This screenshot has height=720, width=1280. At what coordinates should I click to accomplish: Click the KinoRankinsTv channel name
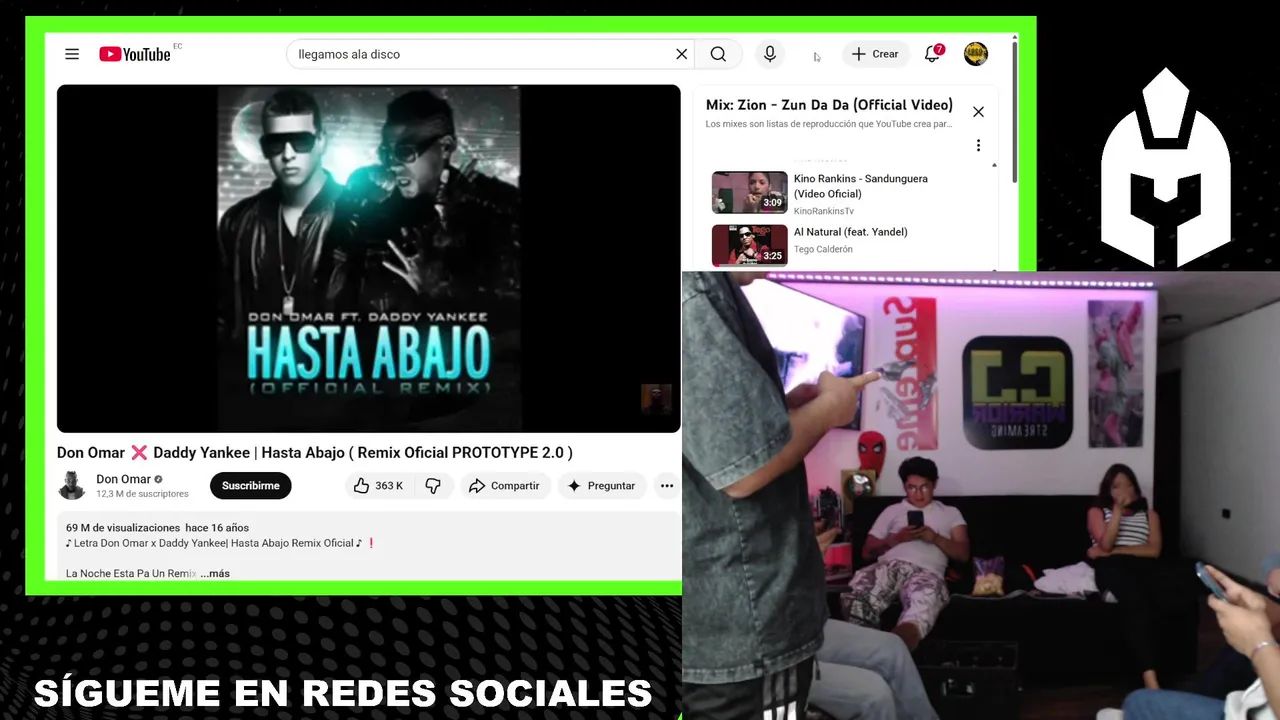pos(823,211)
